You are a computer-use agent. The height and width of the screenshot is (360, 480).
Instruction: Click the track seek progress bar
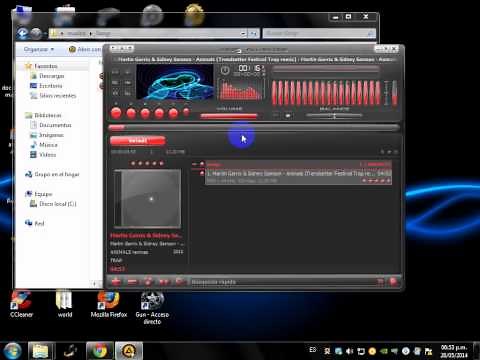(254, 127)
